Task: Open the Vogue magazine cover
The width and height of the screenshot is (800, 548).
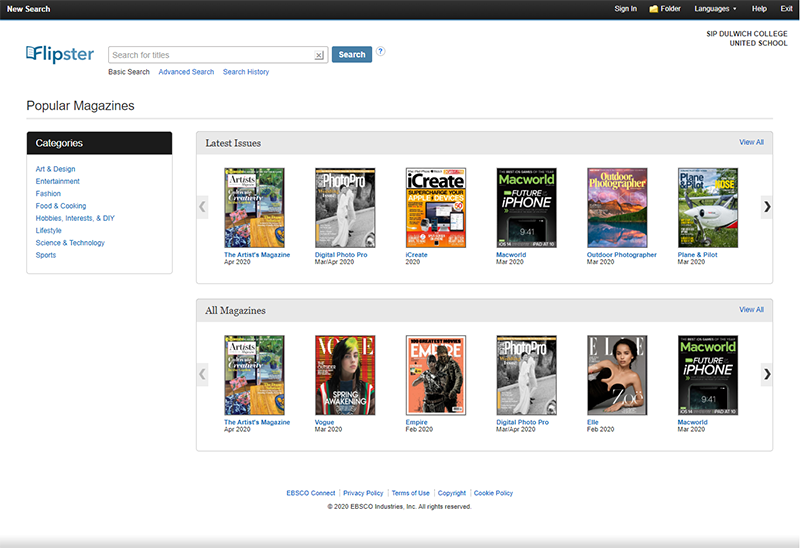Action: (x=345, y=375)
